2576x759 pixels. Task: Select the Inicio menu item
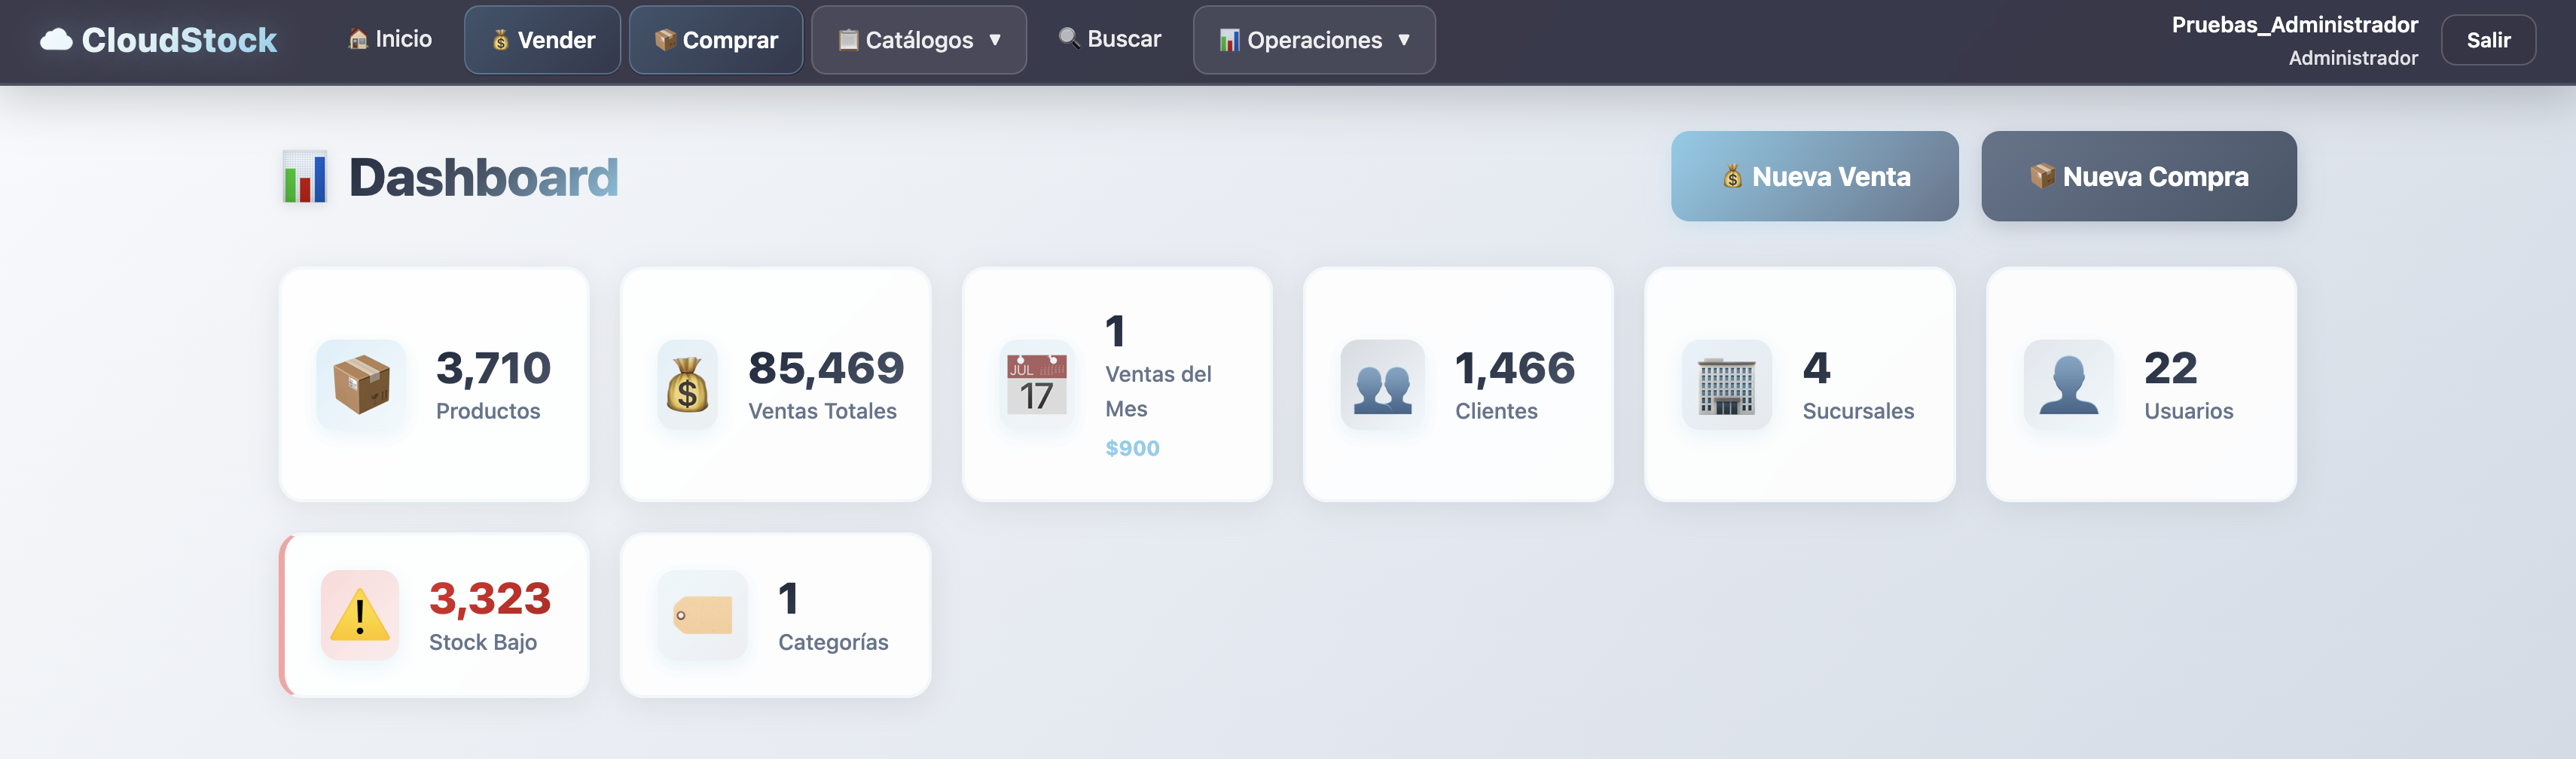tap(390, 38)
